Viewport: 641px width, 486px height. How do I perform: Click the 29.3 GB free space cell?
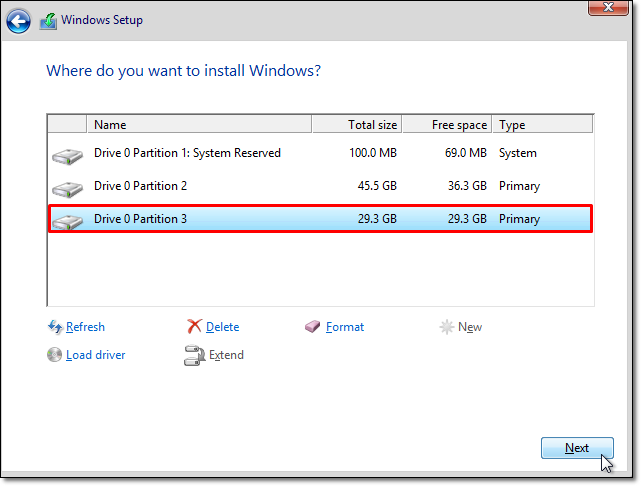[467, 219]
